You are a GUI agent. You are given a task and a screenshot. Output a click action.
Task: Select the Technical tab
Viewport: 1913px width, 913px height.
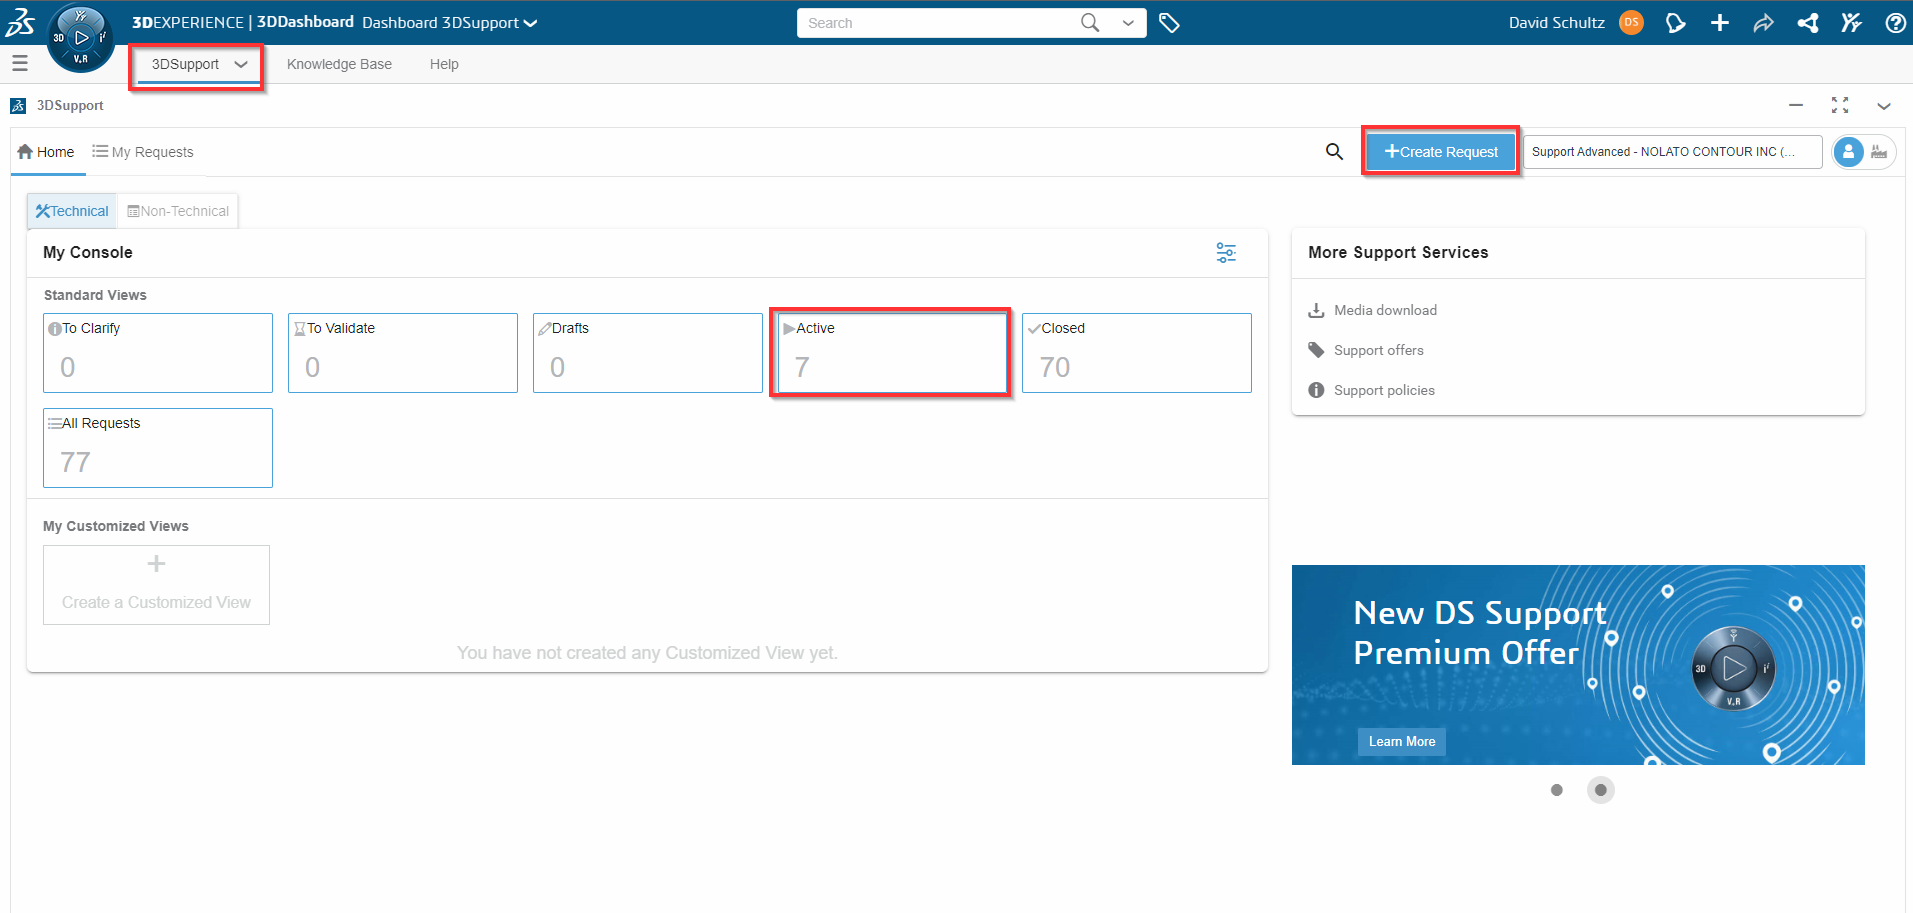point(72,211)
